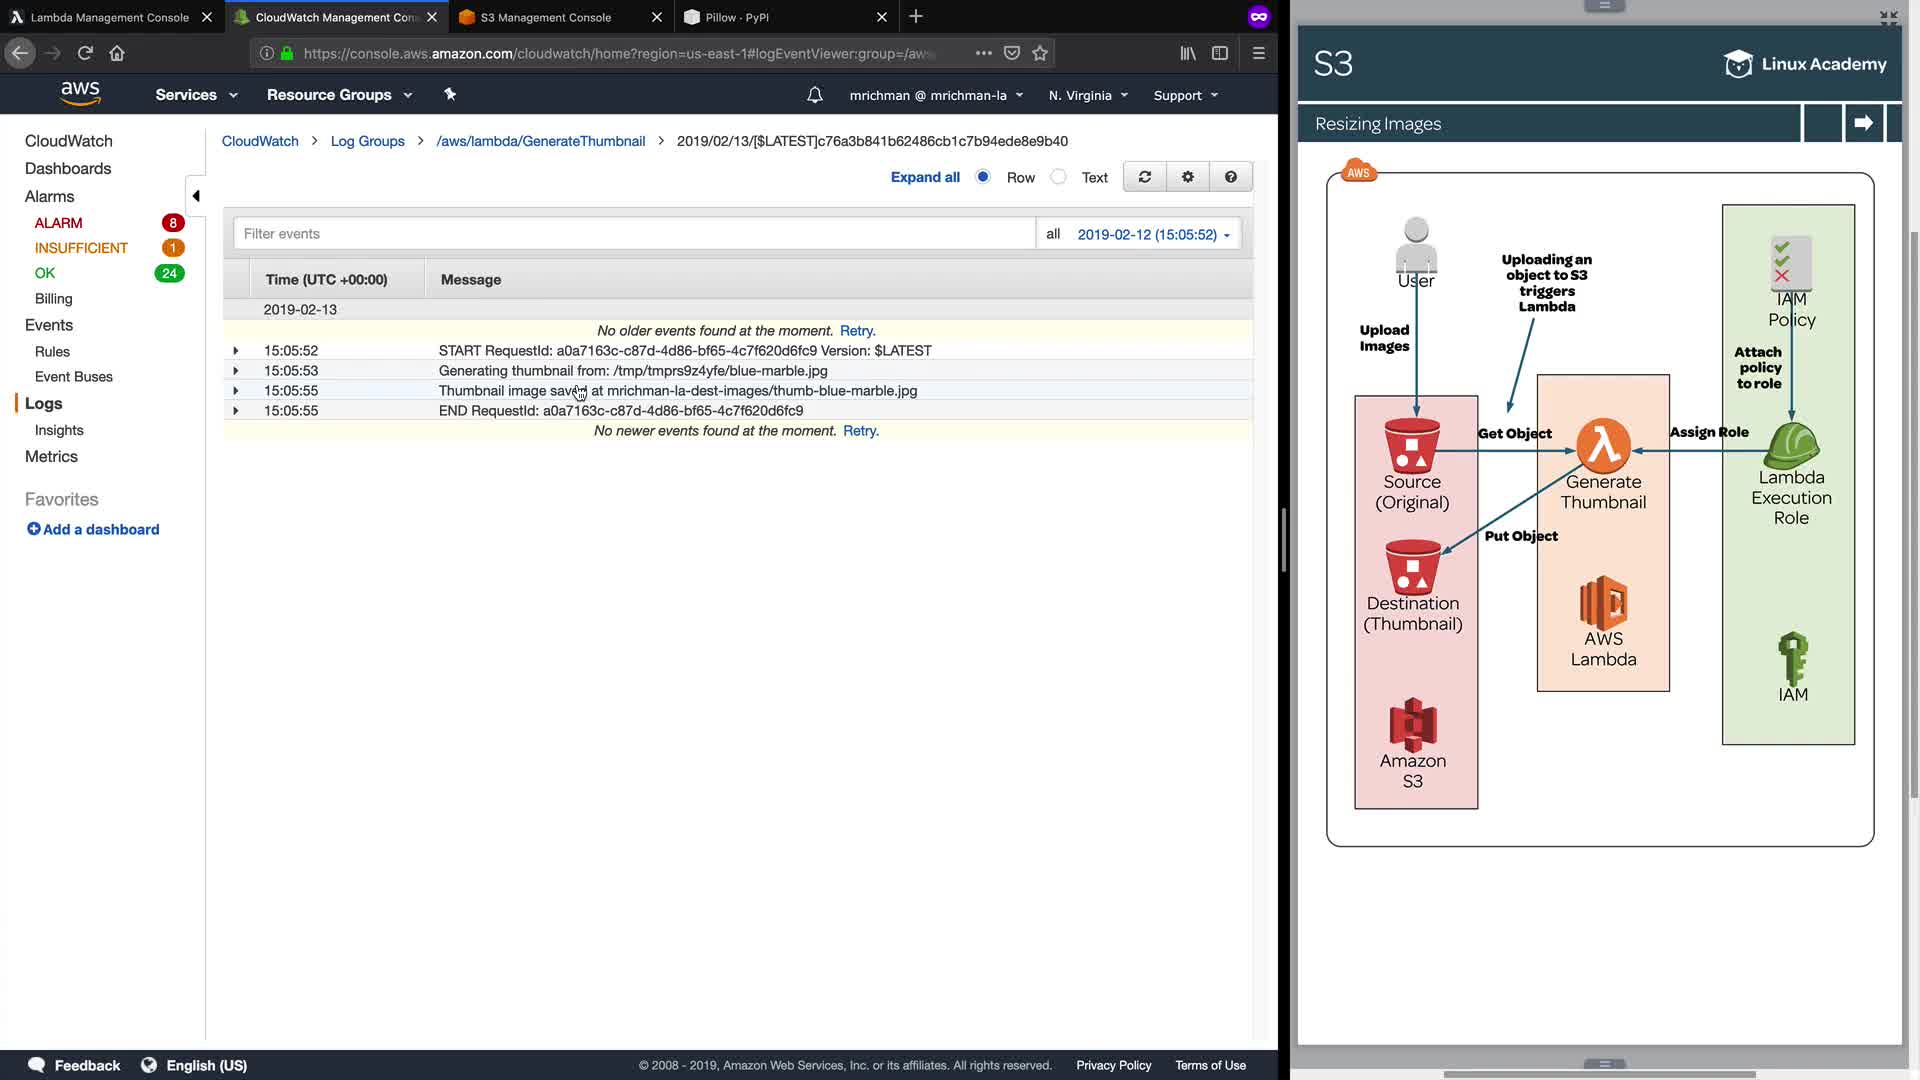1920x1080 pixels.
Task: Open AWS notifications bell icon
Action: [x=814, y=95]
